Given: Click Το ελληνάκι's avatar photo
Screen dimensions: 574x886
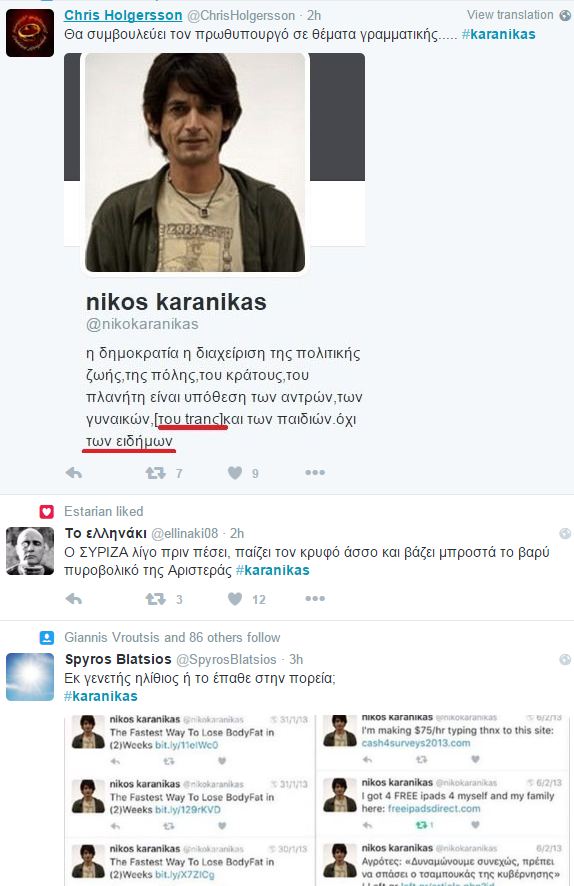Looking at the screenshot, I should (30, 551).
